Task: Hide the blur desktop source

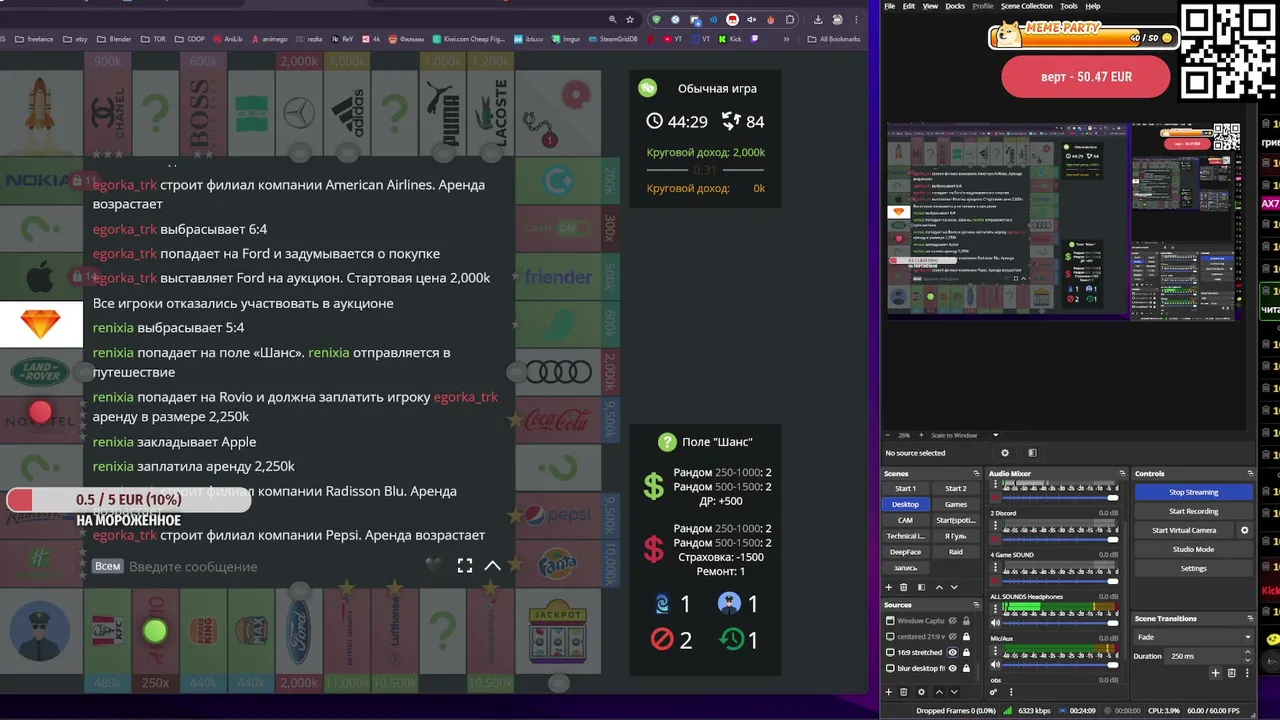Action: (953, 668)
